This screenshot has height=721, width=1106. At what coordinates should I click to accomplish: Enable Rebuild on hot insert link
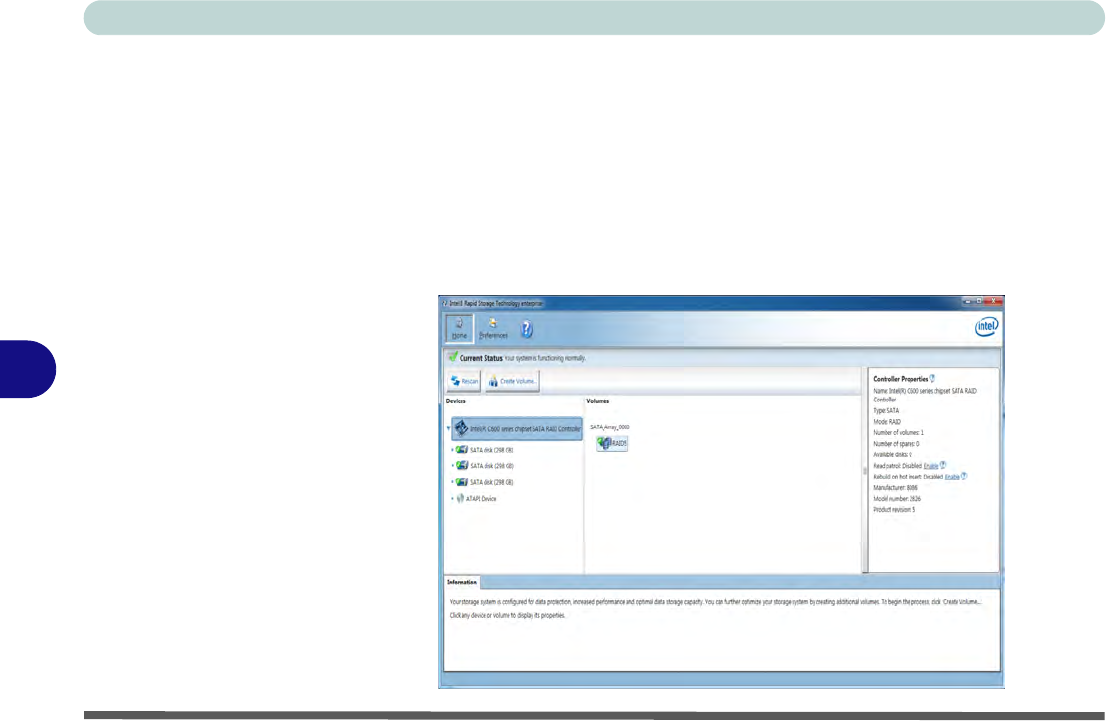(952, 476)
